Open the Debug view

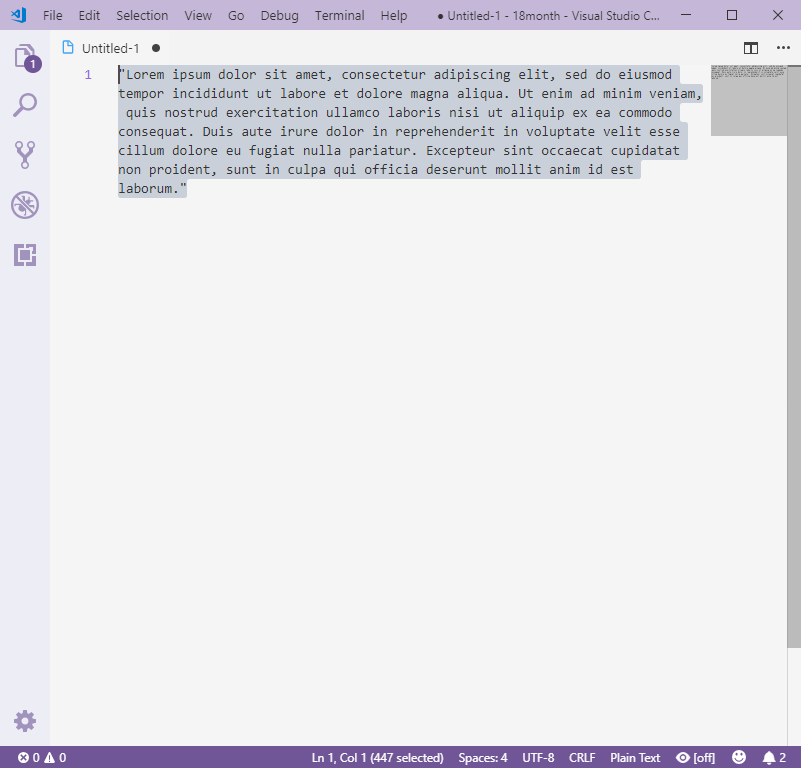coord(25,205)
